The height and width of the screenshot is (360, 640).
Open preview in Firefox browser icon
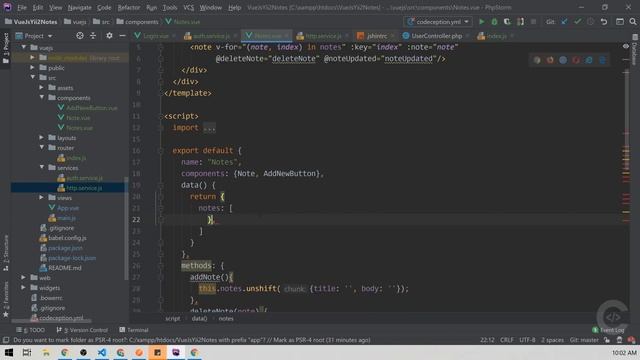[550, 60]
